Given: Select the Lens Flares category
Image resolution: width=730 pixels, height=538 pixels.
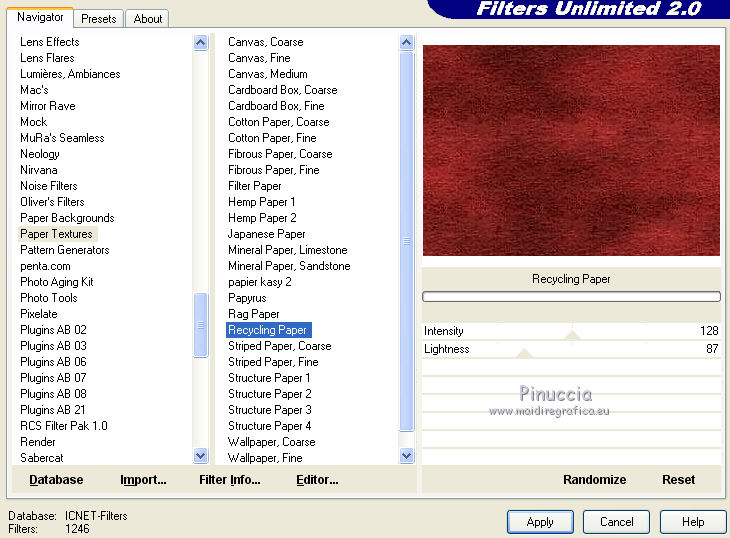Looking at the screenshot, I should click(x=47, y=58).
